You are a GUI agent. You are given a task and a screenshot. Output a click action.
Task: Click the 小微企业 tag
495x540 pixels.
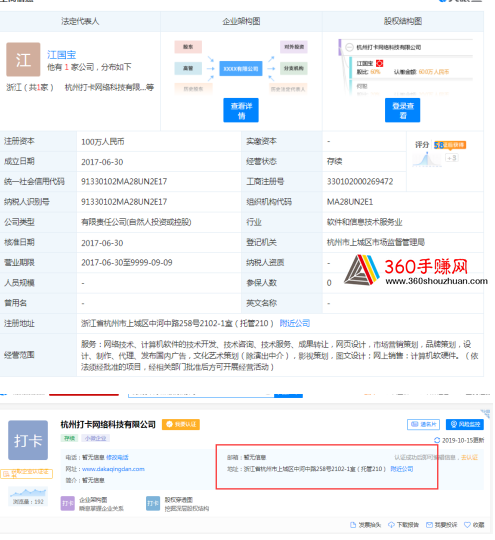pos(95,438)
